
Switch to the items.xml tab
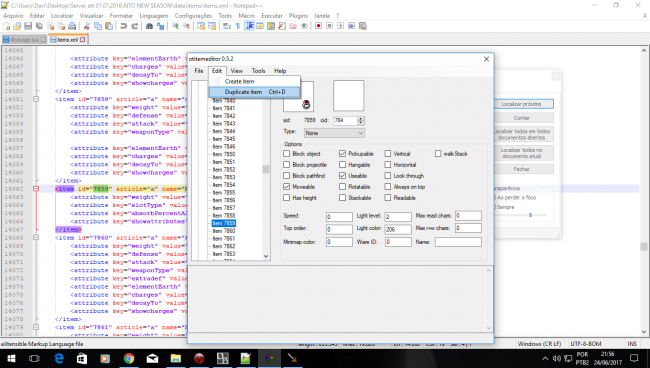point(68,40)
